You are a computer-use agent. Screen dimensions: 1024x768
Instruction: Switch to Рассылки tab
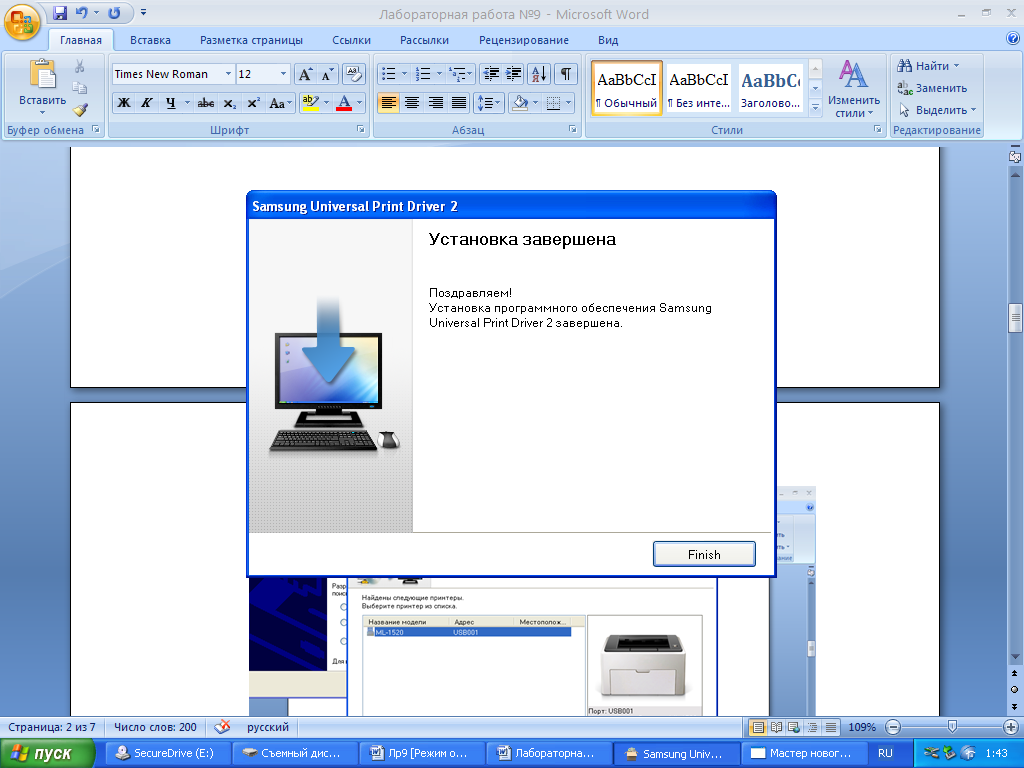(424, 40)
